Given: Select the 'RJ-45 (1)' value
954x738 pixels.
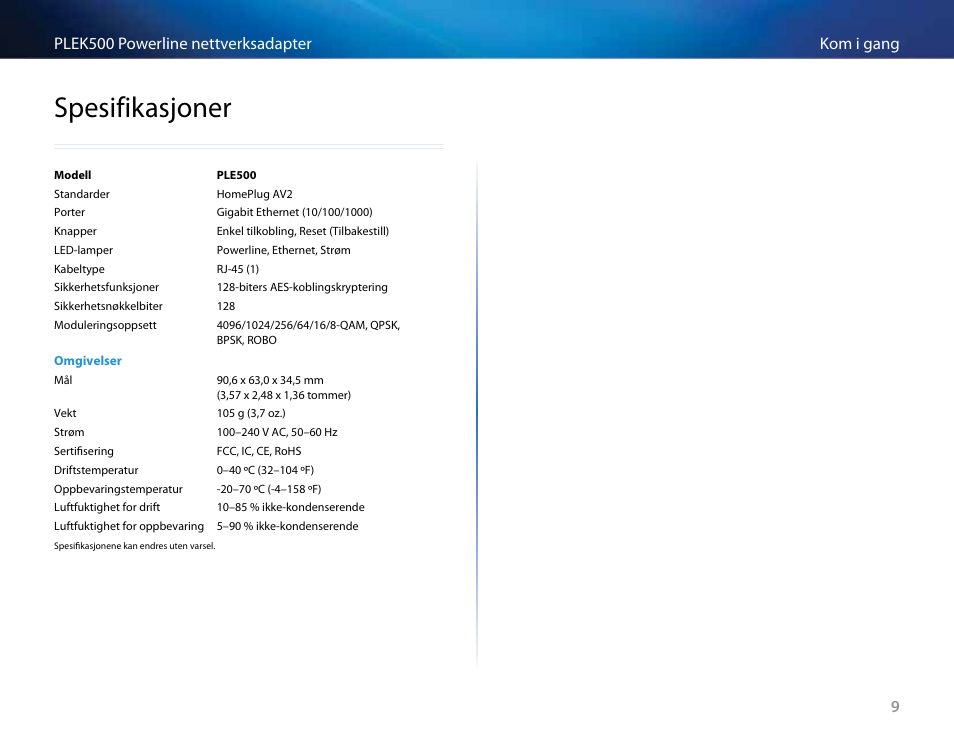Looking at the screenshot, I should point(237,269).
